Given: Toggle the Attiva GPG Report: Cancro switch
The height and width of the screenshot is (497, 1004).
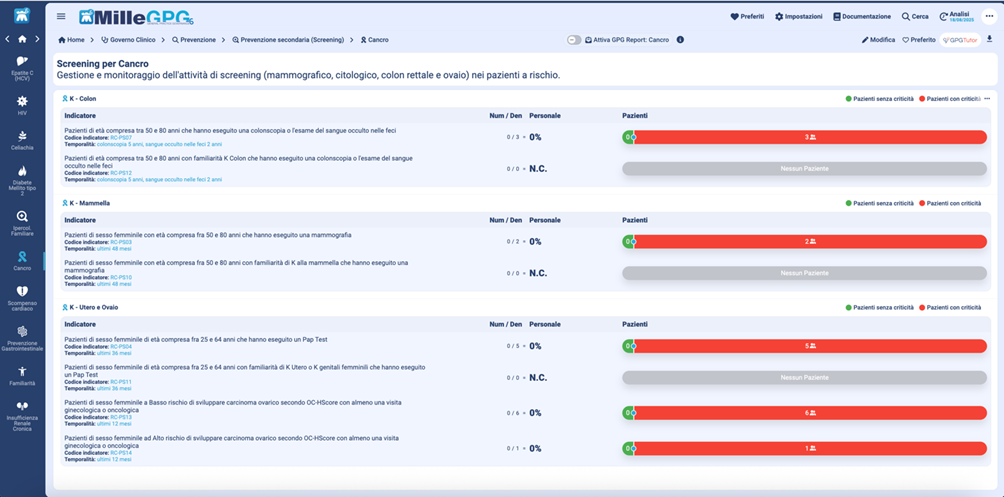Looking at the screenshot, I should click(574, 40).
